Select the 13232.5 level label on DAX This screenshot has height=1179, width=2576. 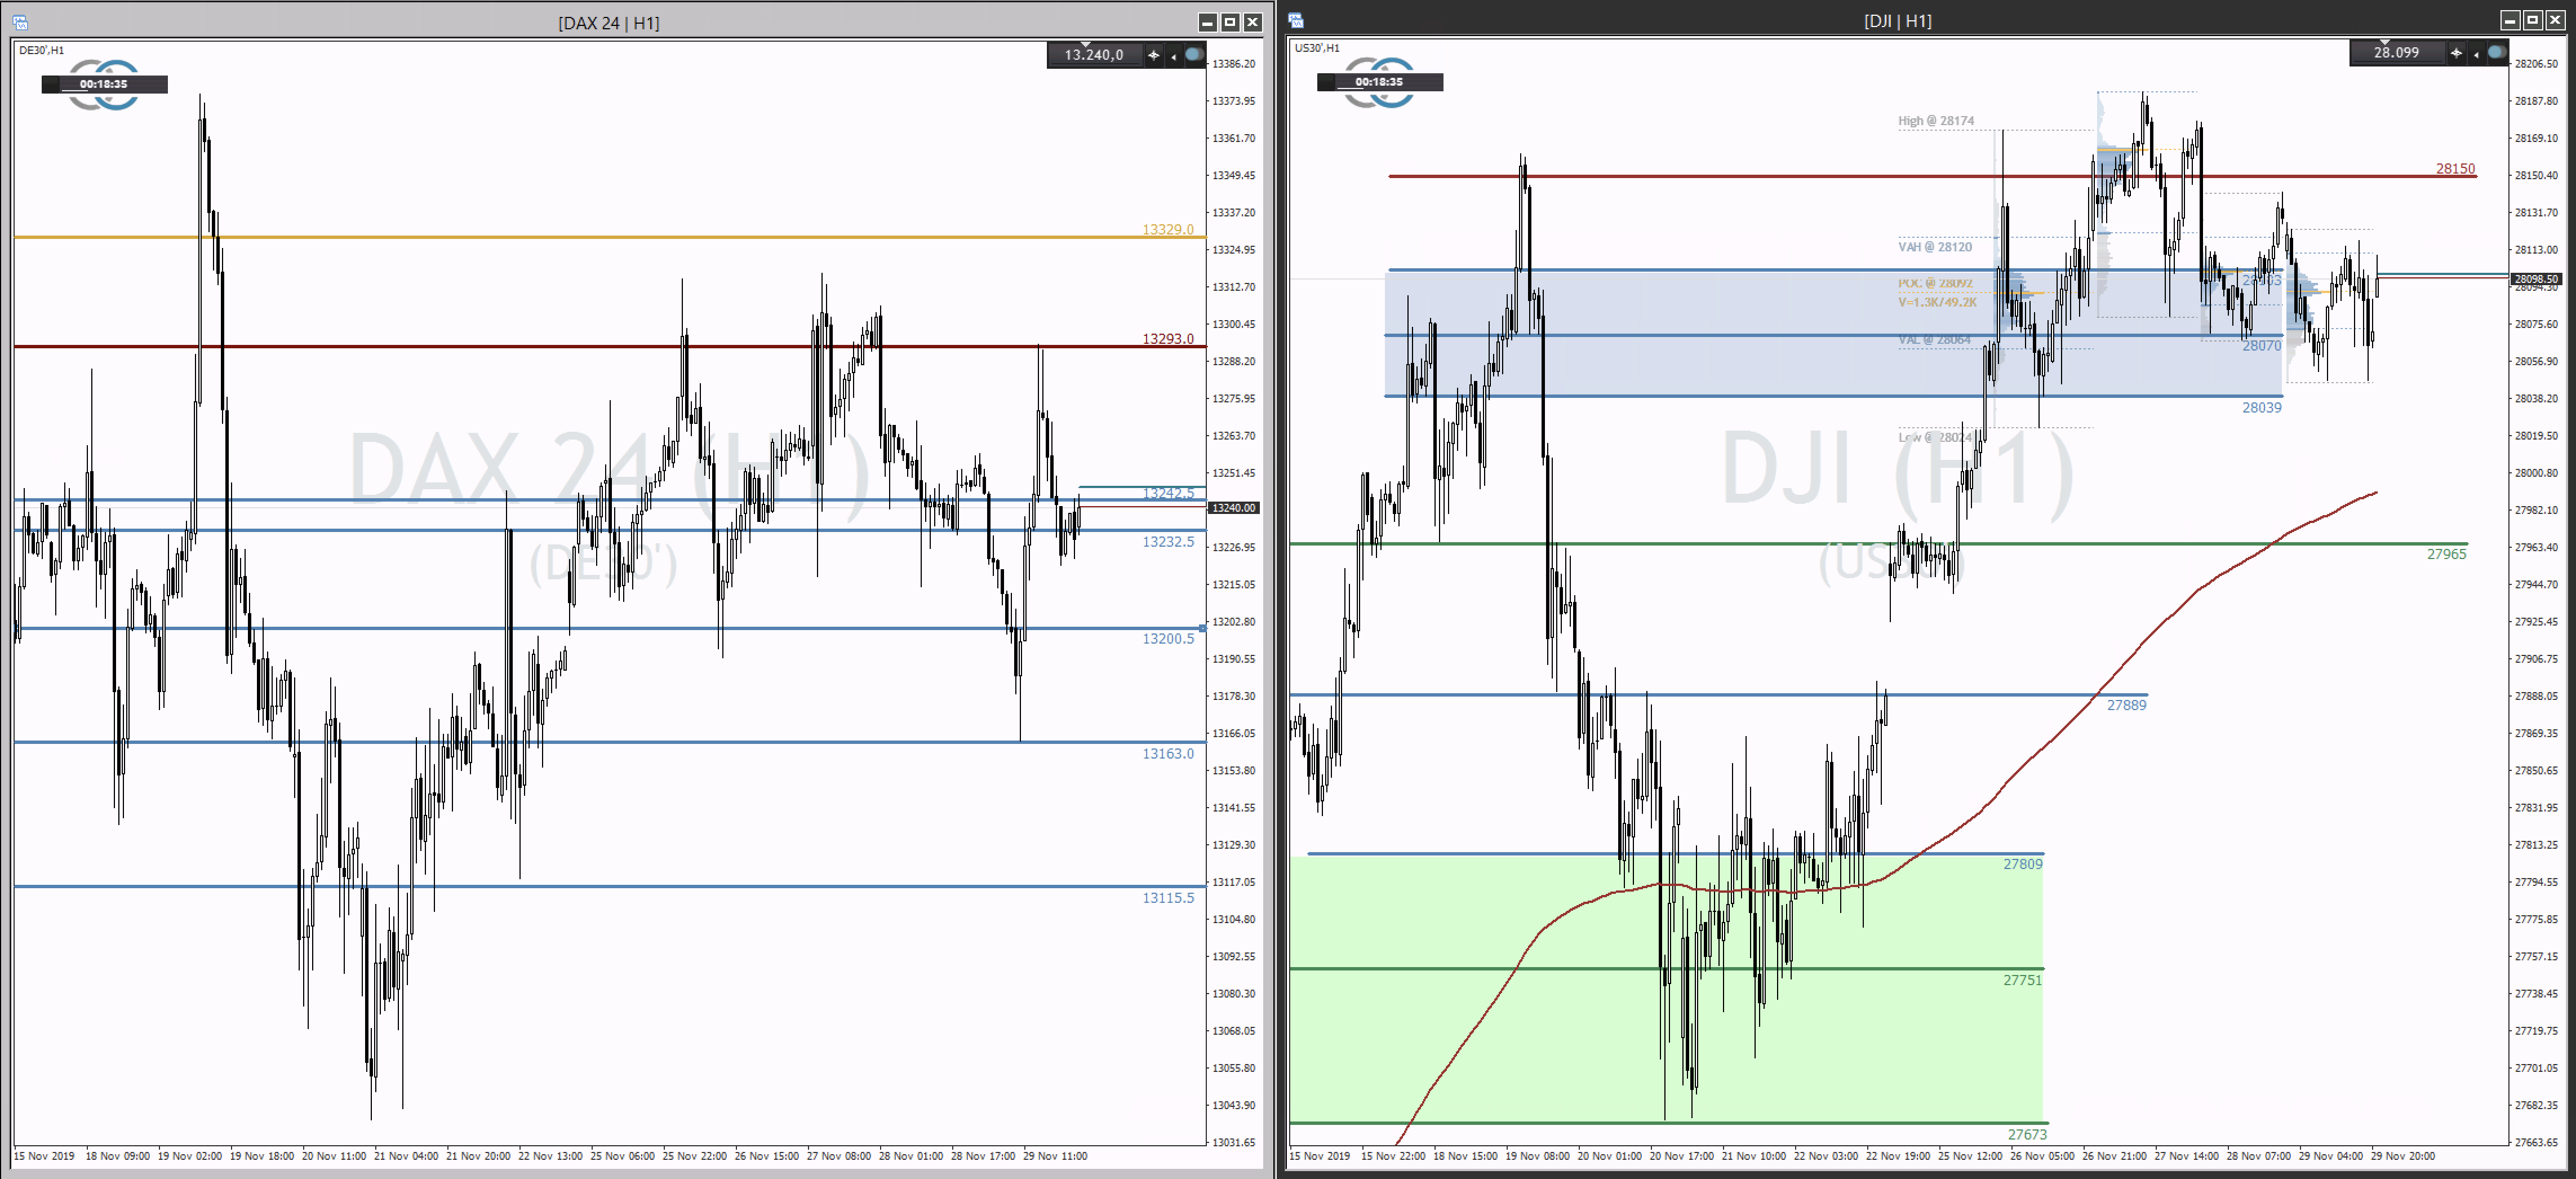pos(1168,542)
